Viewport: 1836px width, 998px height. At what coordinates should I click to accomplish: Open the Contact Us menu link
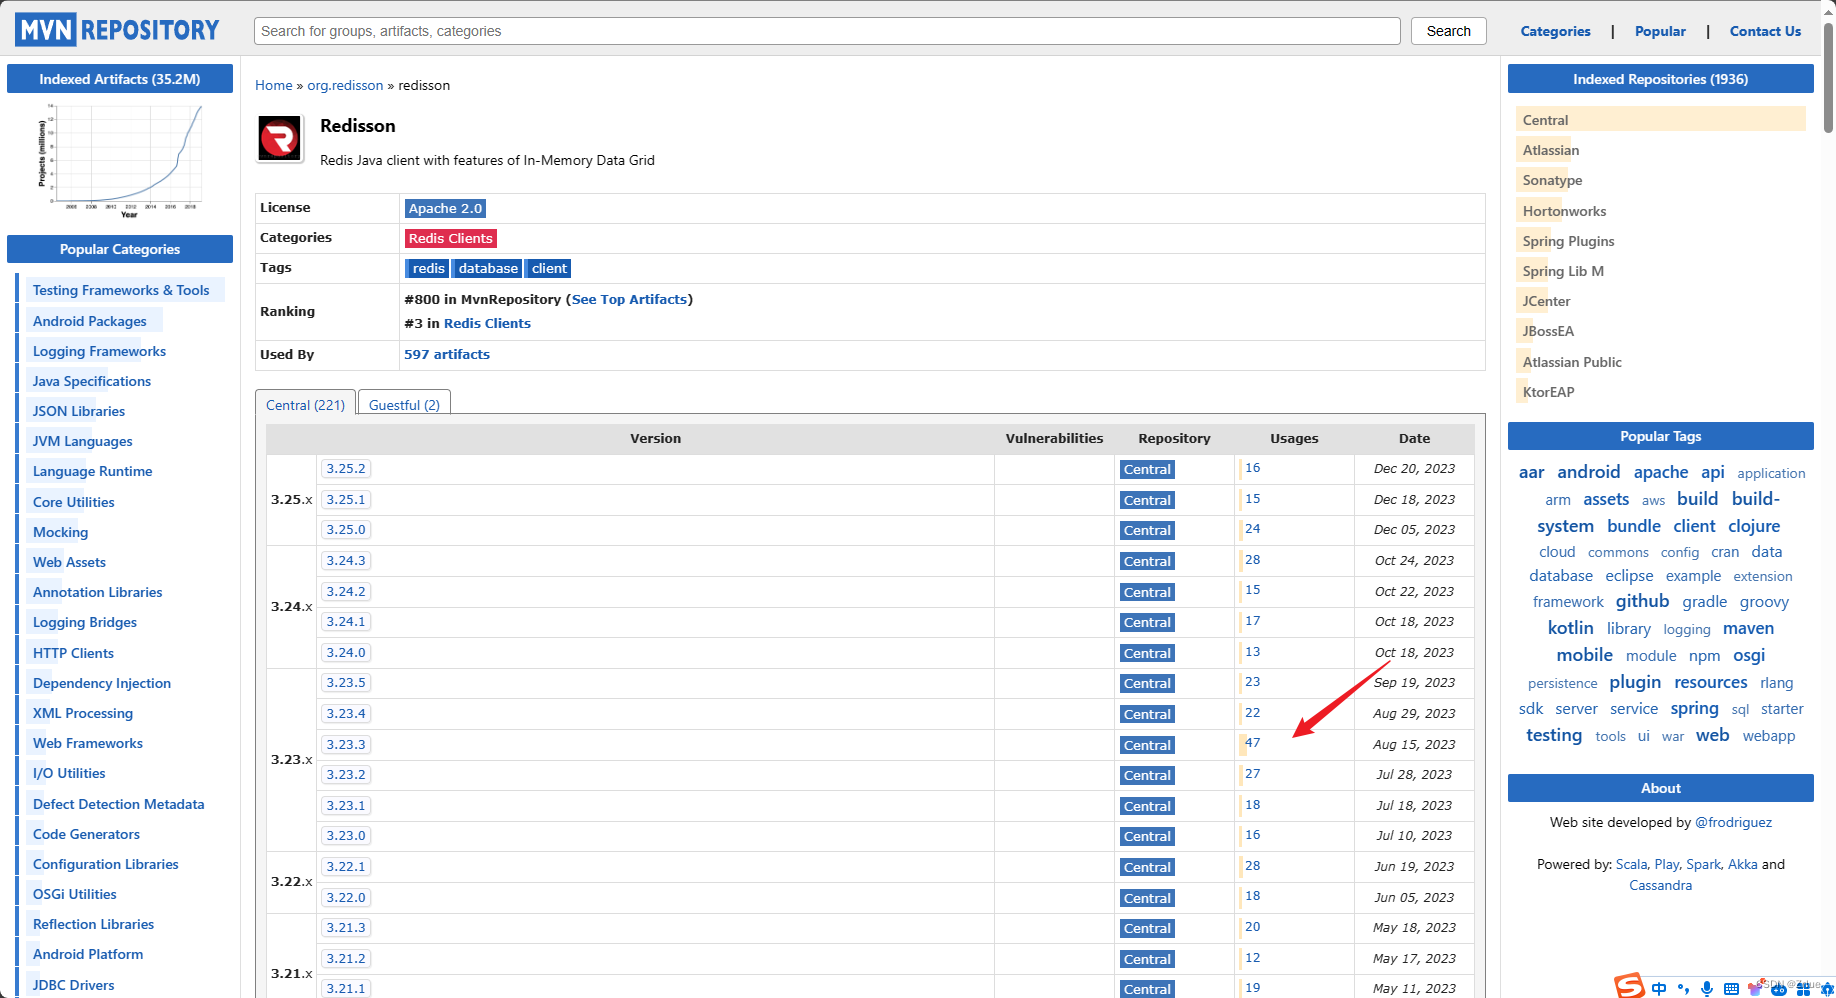point(1765,31)
